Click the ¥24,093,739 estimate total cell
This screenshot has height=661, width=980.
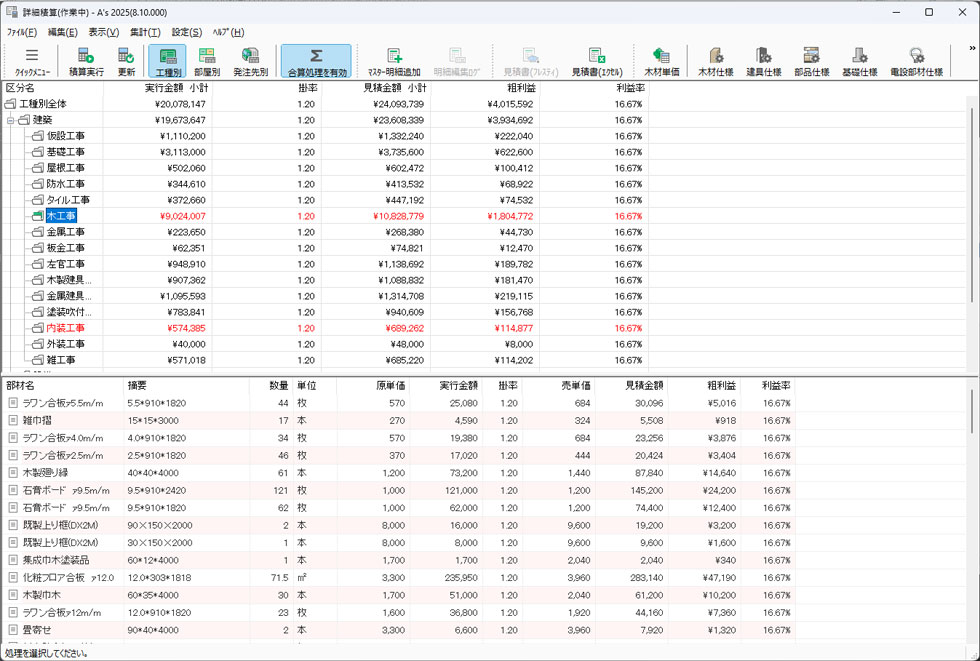tap(399, 104)
